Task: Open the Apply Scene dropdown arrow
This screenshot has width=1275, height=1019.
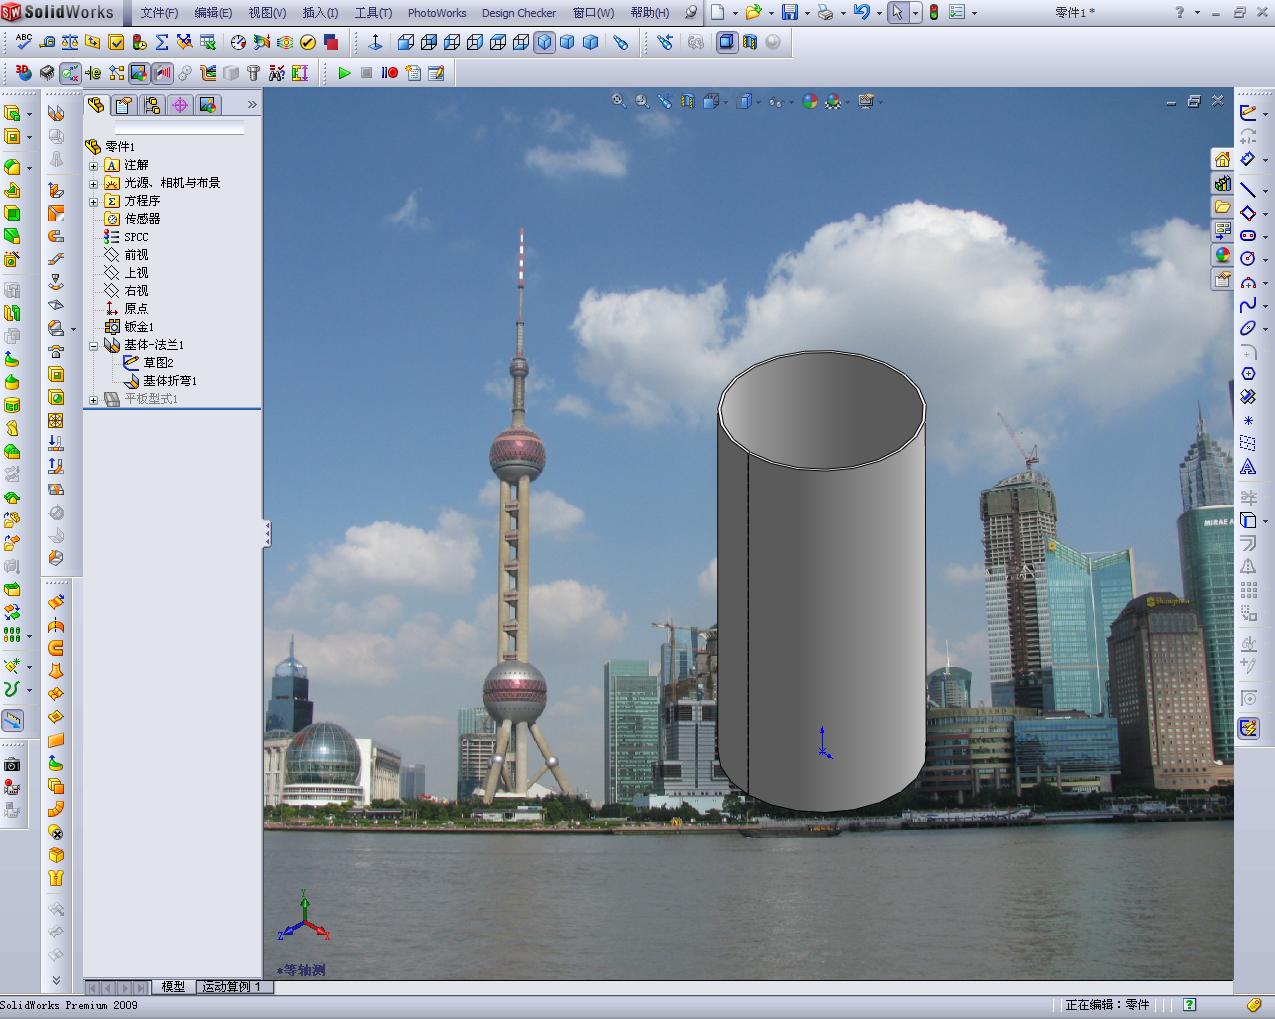Action: 847,102
